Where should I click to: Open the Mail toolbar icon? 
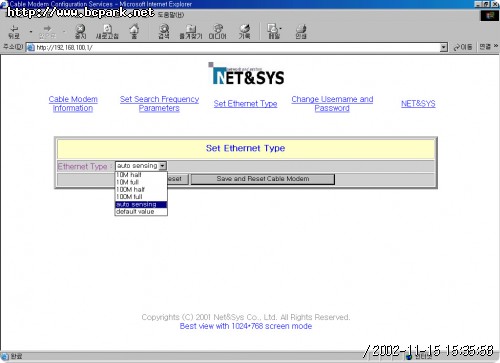(274, 32)
